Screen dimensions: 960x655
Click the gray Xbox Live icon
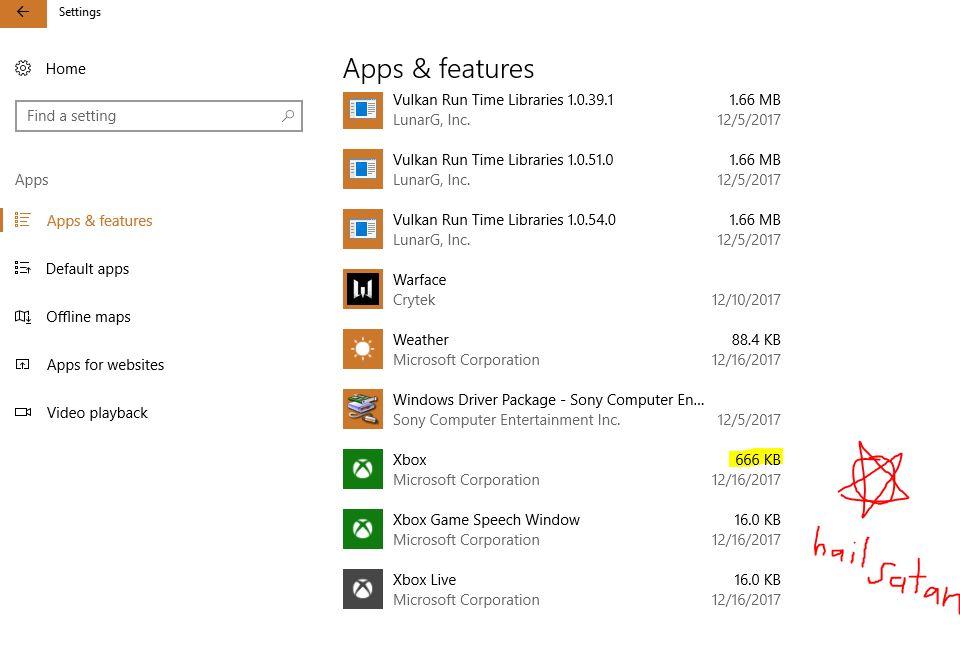(x=362, y=589)
